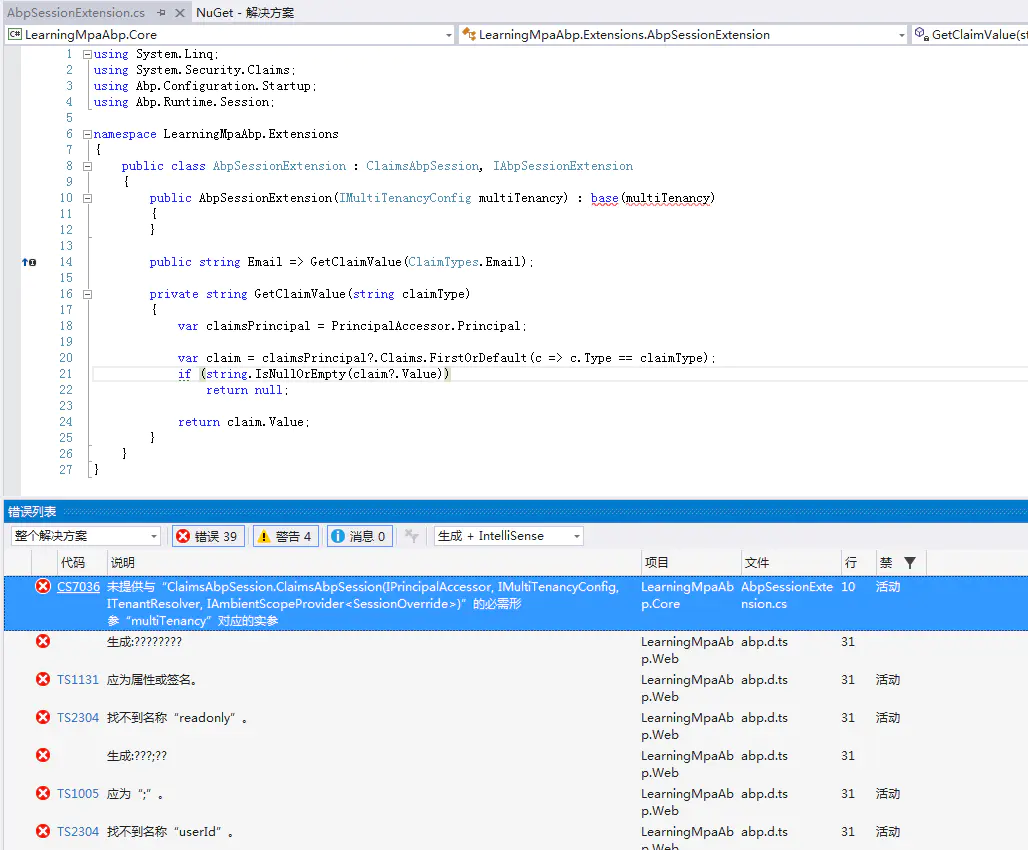Sort by the code column header
Viewport: 1028px width, 850px height.
73,563
